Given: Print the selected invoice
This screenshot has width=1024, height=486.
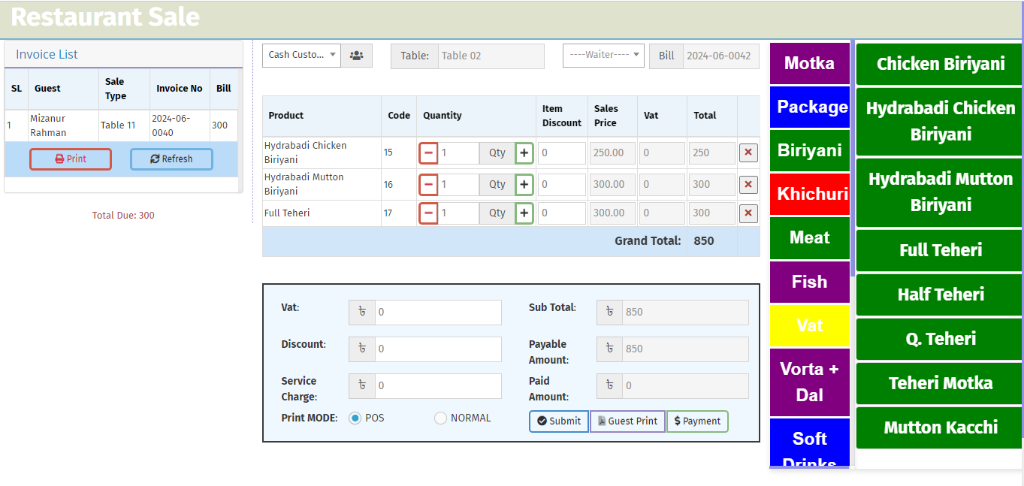Looking at the screenshot, I should [x=71, y=159].
